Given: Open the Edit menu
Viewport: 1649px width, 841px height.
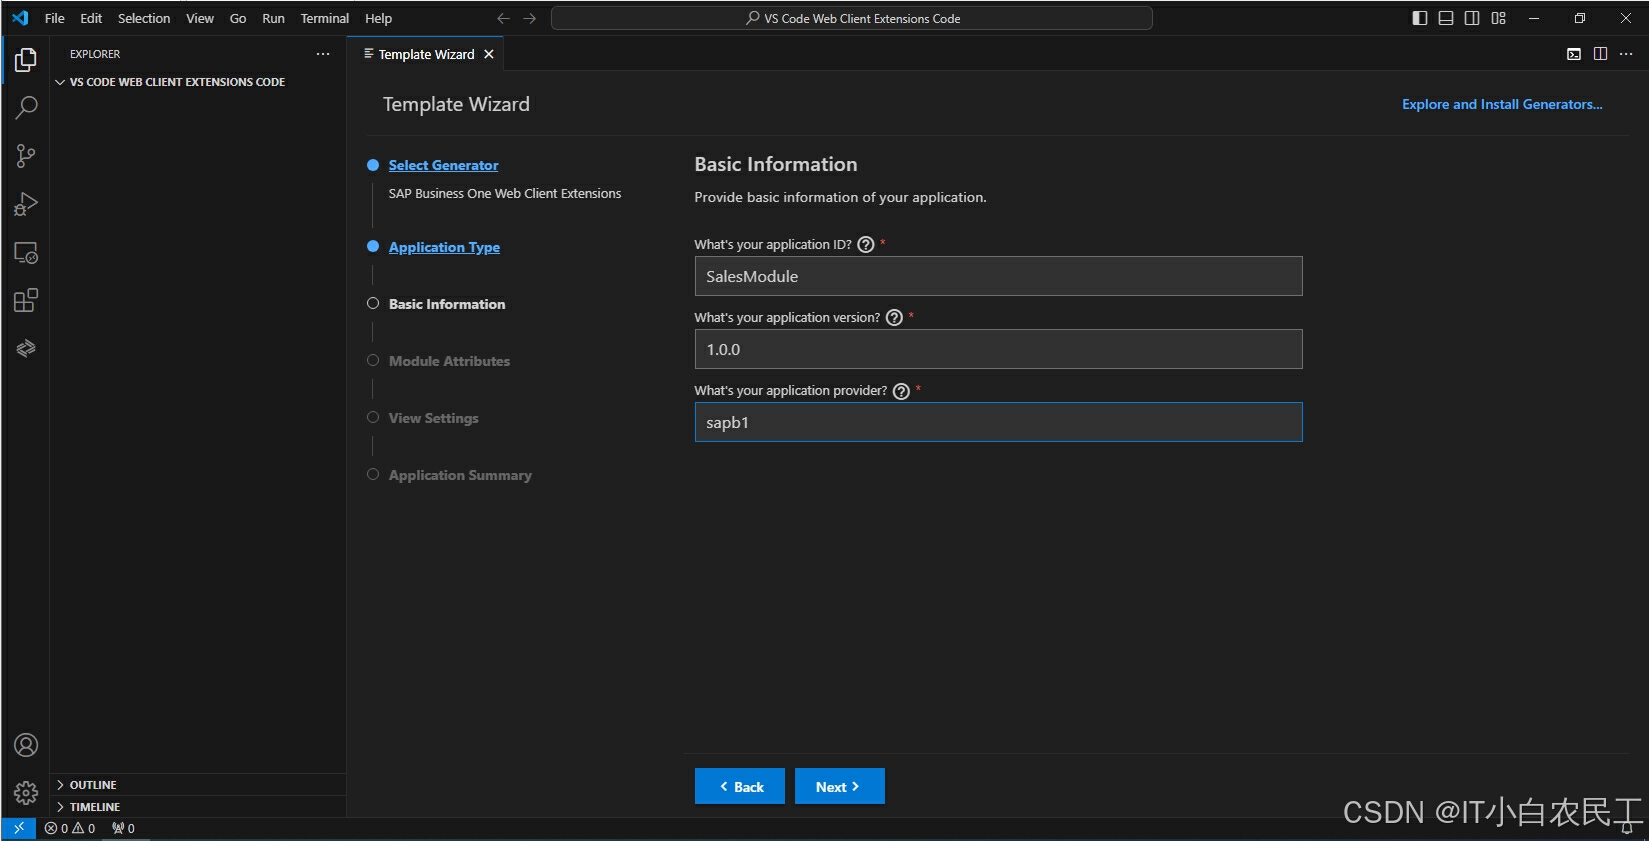Looking at the screenshot, I should [91, 18].
